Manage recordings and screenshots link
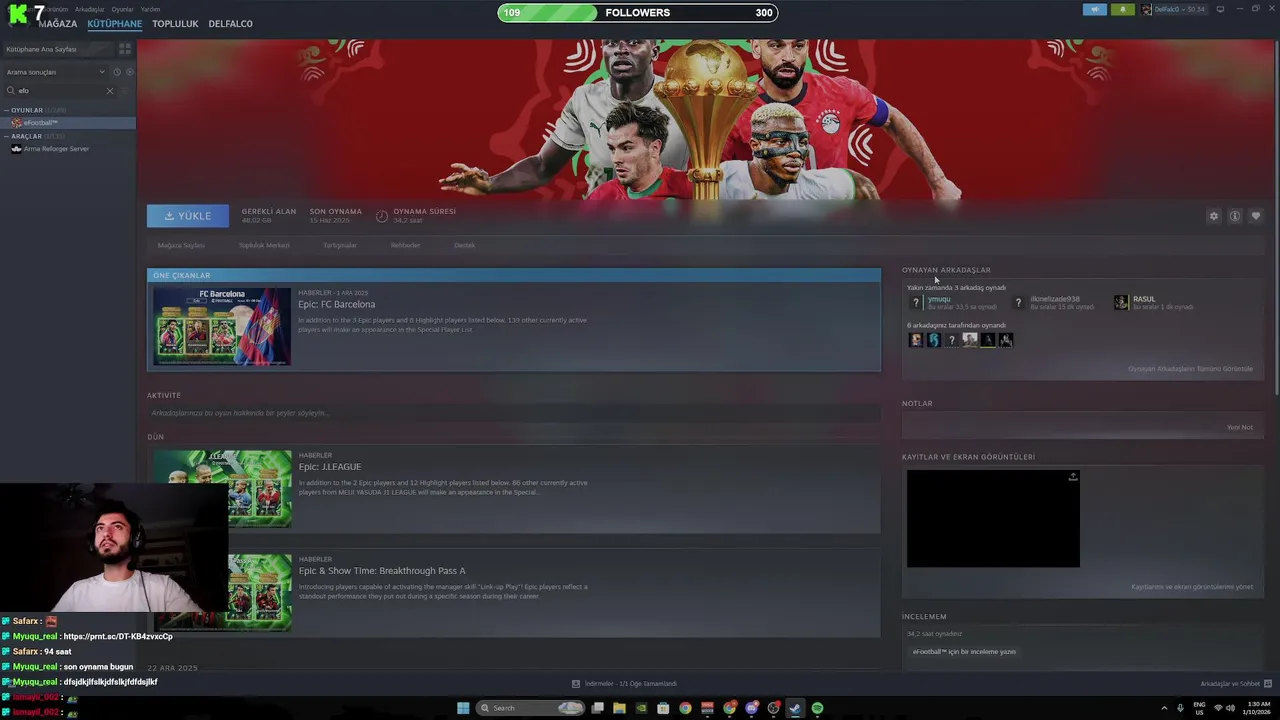The height and width of the screenshot is (720, 1280). tap(1192, 587)
